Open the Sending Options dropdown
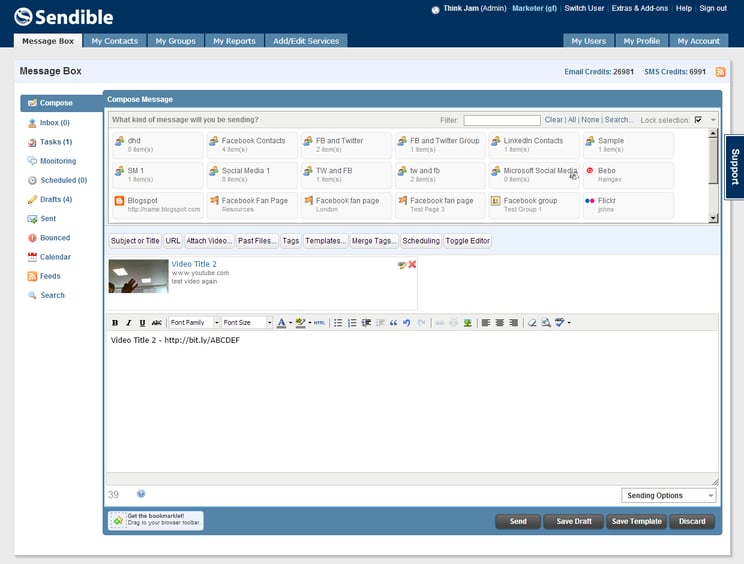 point(669,495)
